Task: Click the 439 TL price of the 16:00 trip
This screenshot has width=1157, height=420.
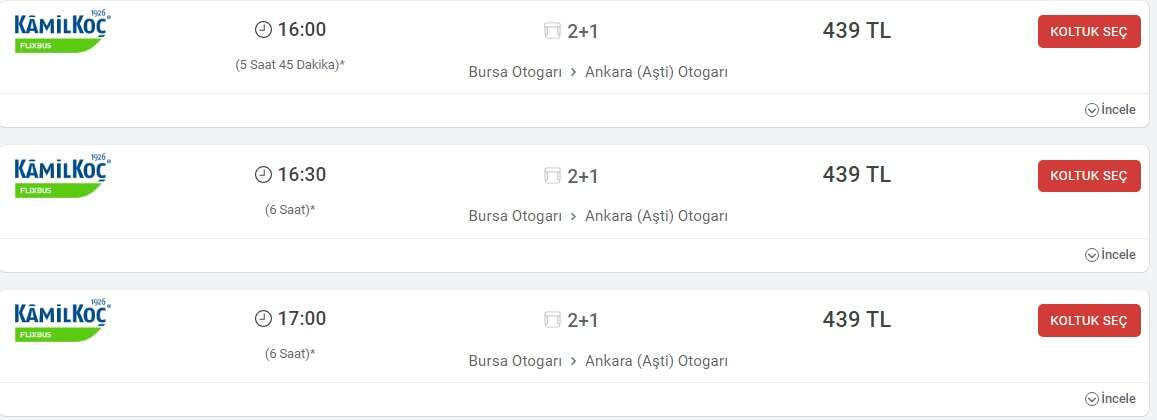Action: 856,30
